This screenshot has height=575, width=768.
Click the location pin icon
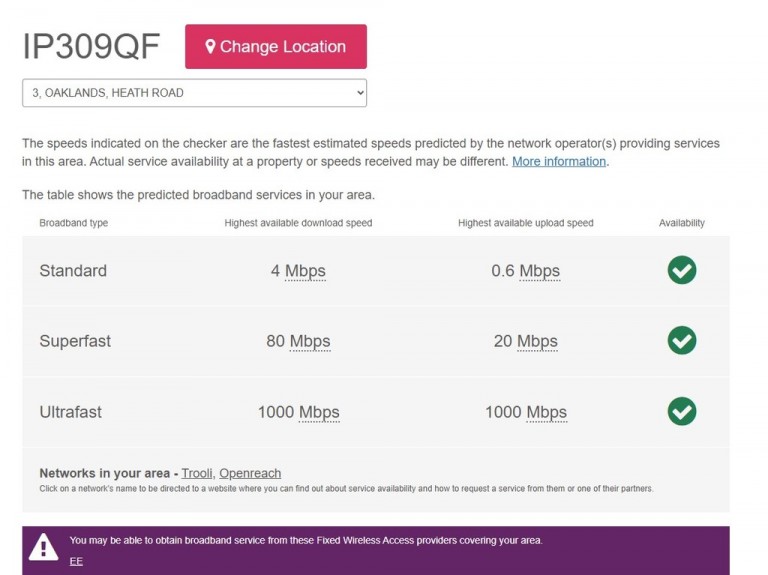pyautogui.click(x=210, y=47)
